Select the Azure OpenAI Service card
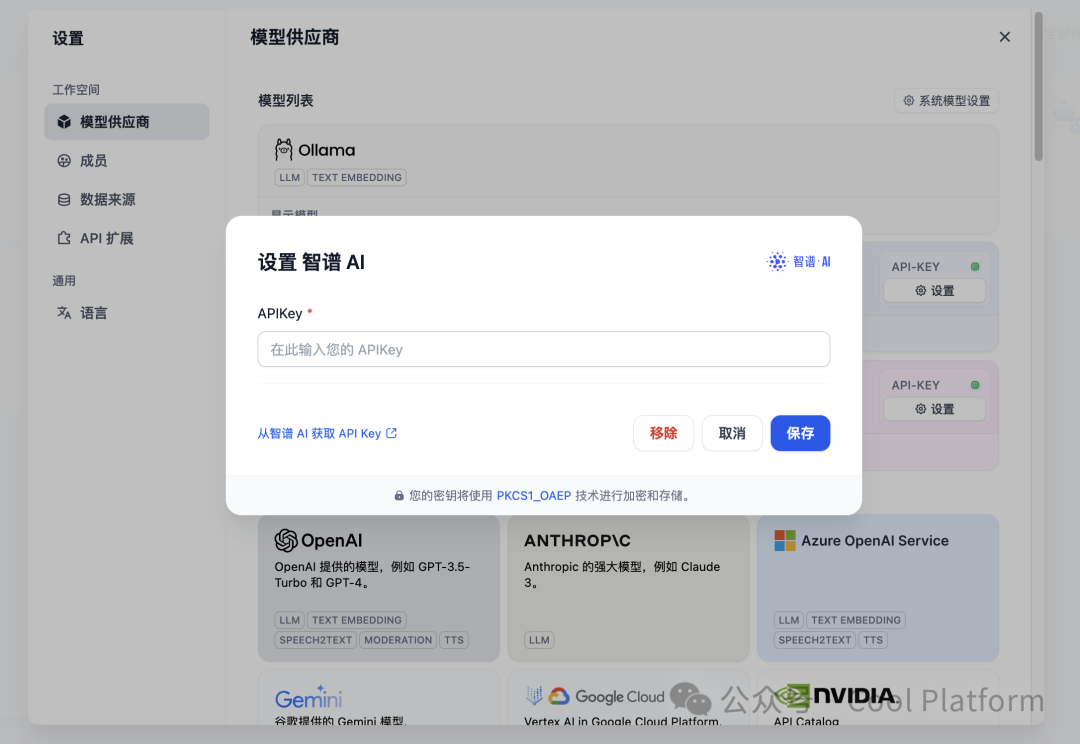The image size is (1080, 744). [x=877, y=587]
